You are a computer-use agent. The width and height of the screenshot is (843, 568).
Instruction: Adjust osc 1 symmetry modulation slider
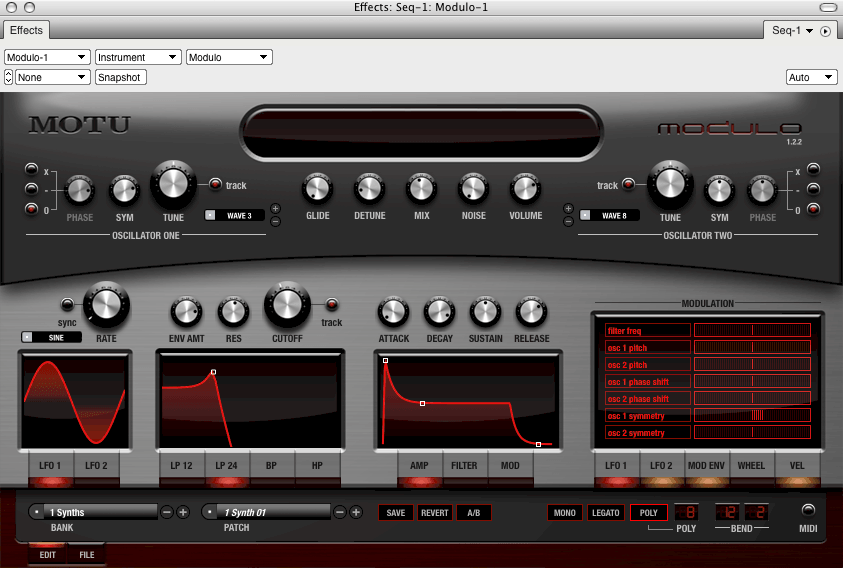[x=752, y=415]
